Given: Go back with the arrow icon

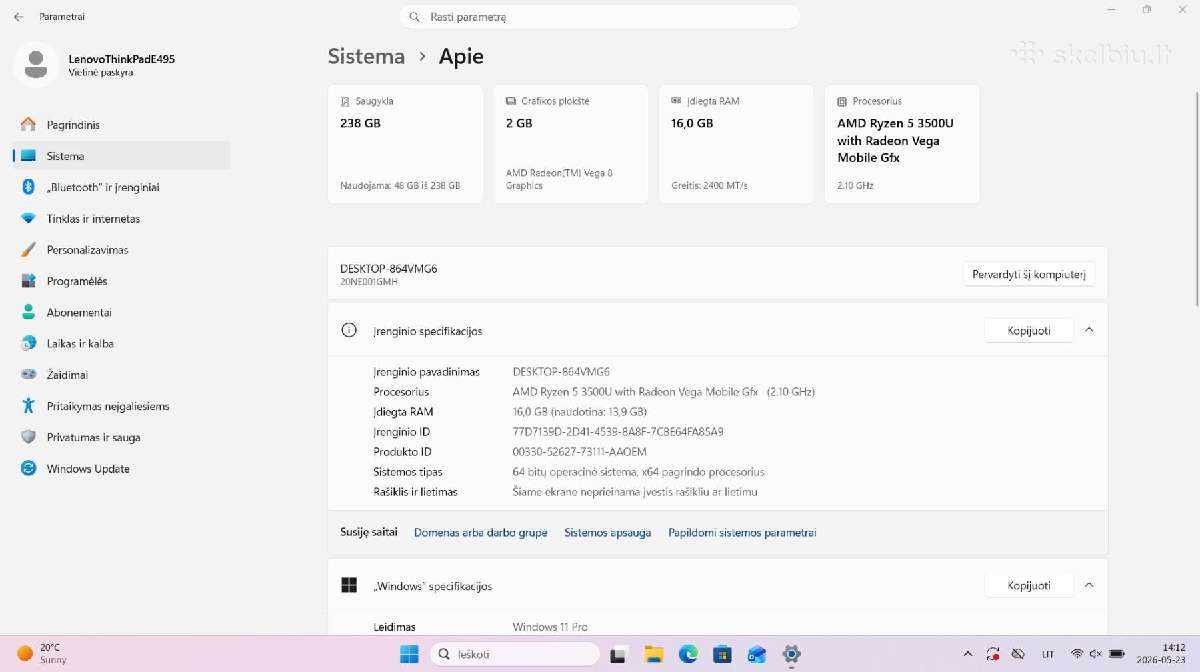Looking at the screenshot, I should (x=18, y=17).
